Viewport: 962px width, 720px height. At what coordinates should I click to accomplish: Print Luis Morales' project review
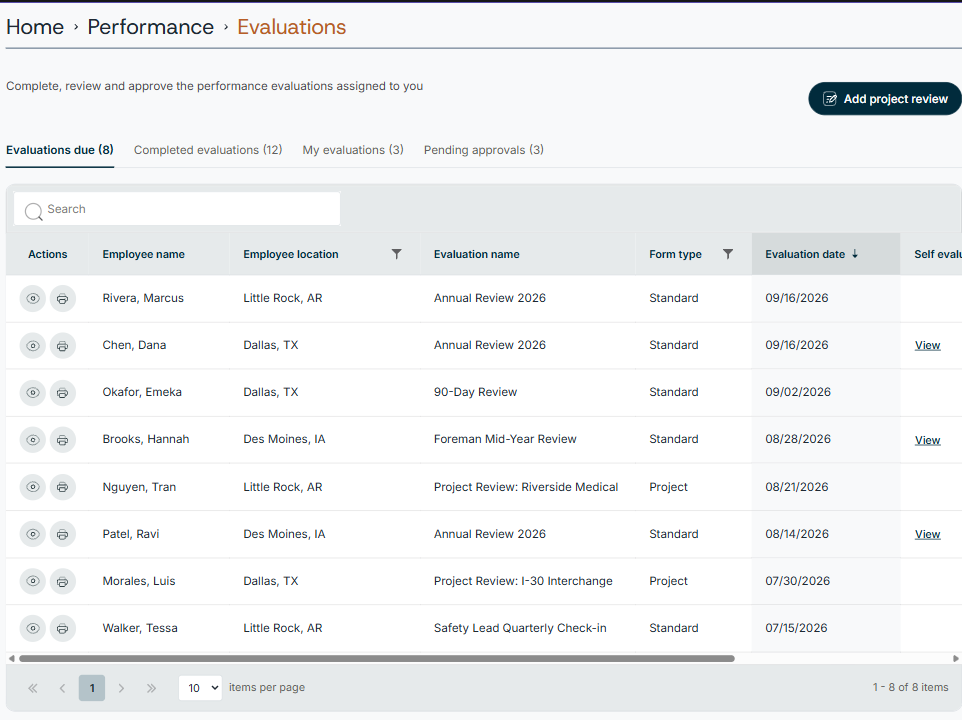(63, 581)
